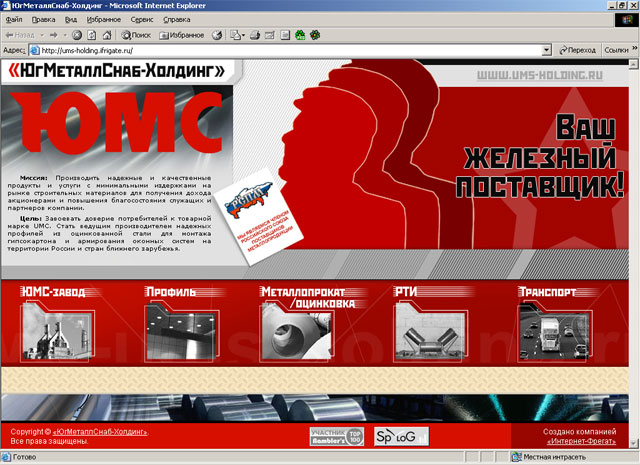This screenshot has height=465, width=640.
Task: Click the Back (Назад) arrow button
Action: click(x=20, y=35)
